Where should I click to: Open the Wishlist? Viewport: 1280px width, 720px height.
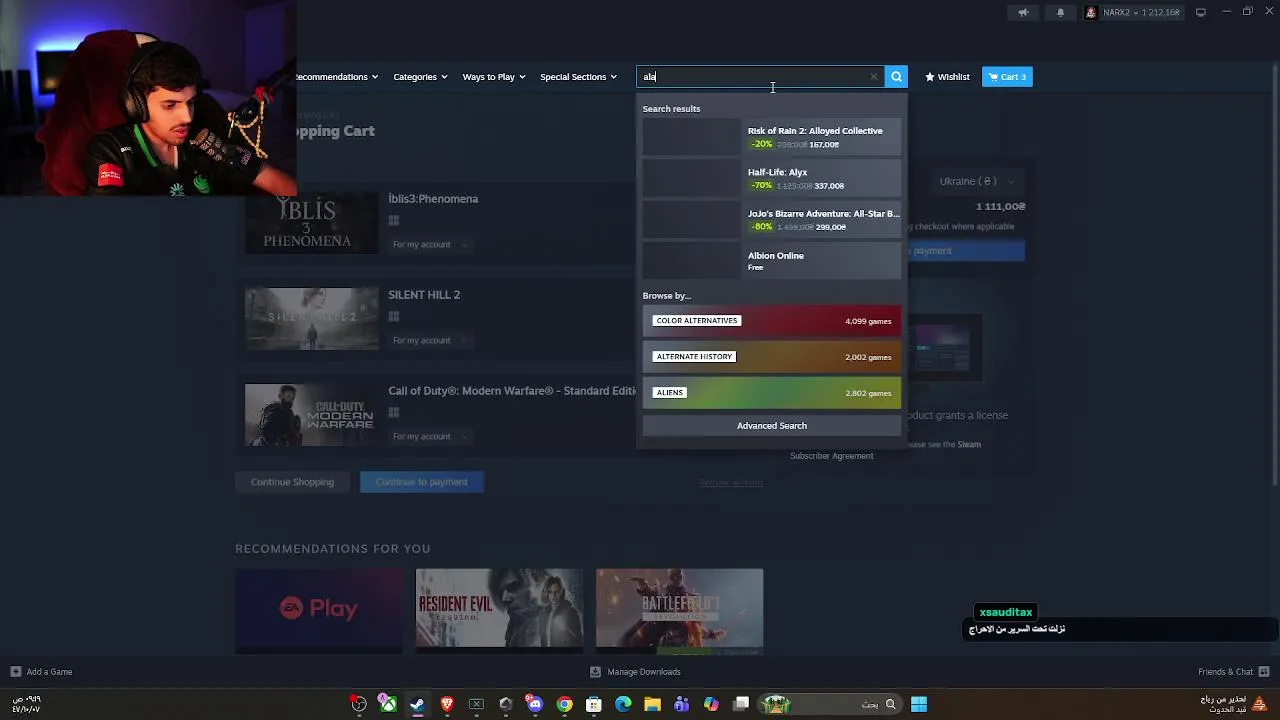(947, 77)
